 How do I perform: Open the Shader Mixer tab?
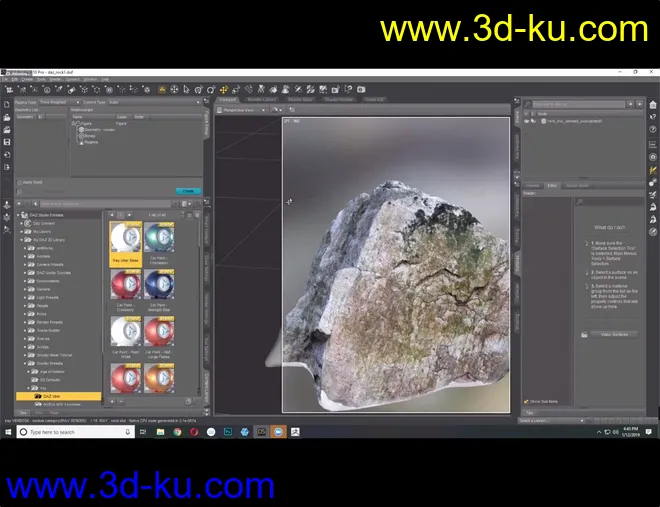tap(300, 100)
